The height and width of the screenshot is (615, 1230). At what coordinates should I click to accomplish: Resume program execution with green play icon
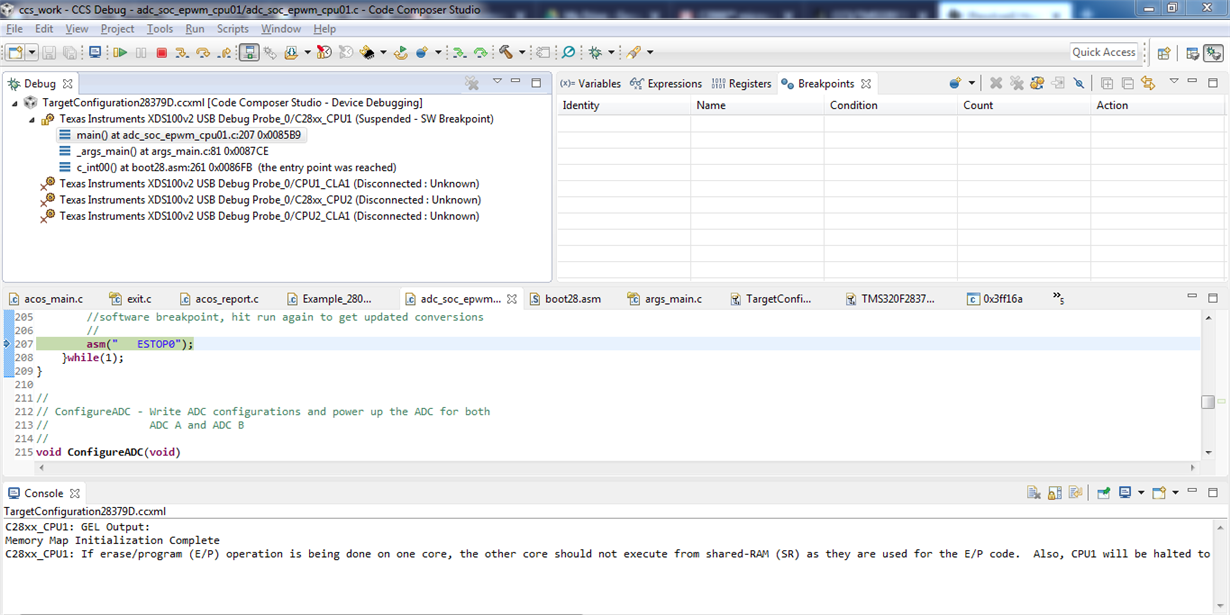[122, 52]
